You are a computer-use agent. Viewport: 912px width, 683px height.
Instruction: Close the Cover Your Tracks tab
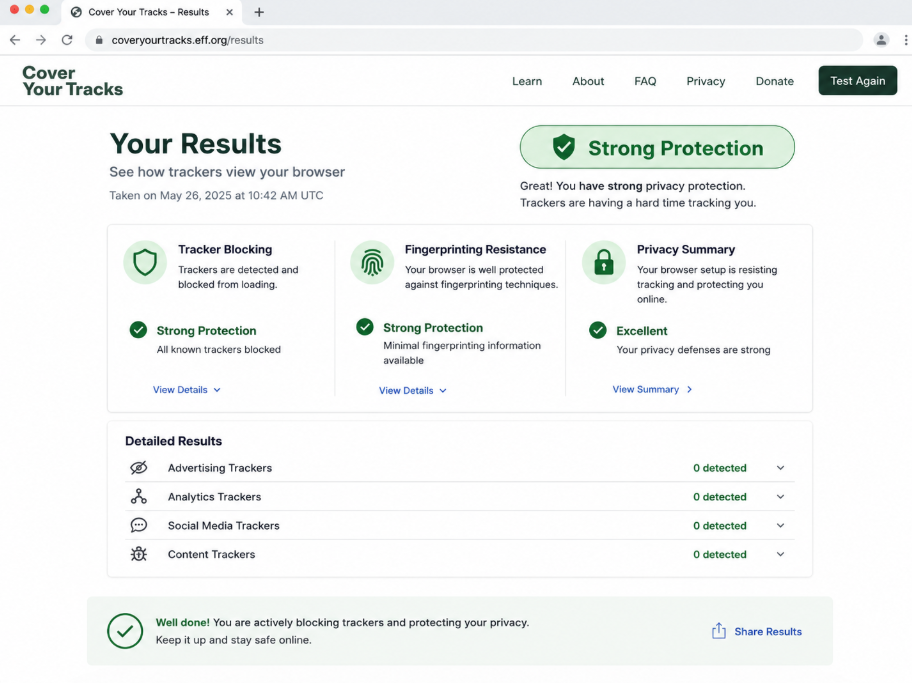pyautogui.click(x=230, y=12)
